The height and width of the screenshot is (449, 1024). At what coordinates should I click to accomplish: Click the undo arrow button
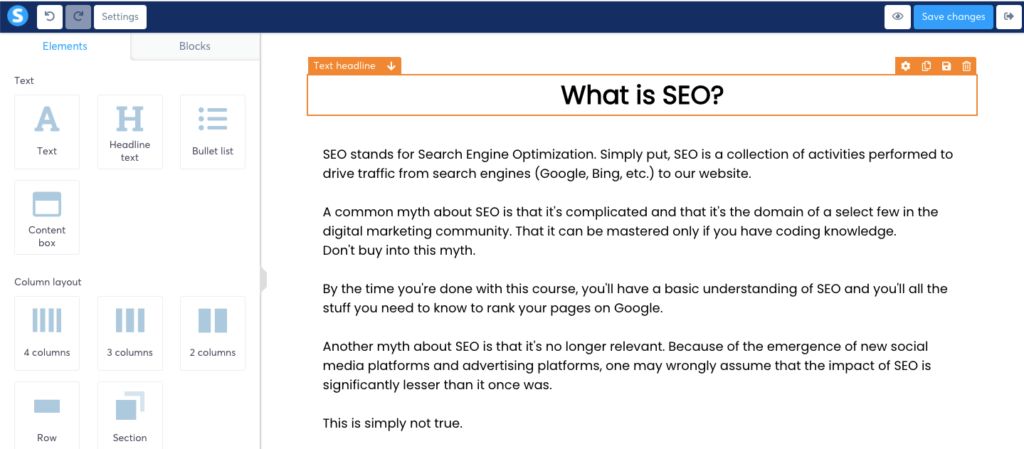click(x=49, y=16)
